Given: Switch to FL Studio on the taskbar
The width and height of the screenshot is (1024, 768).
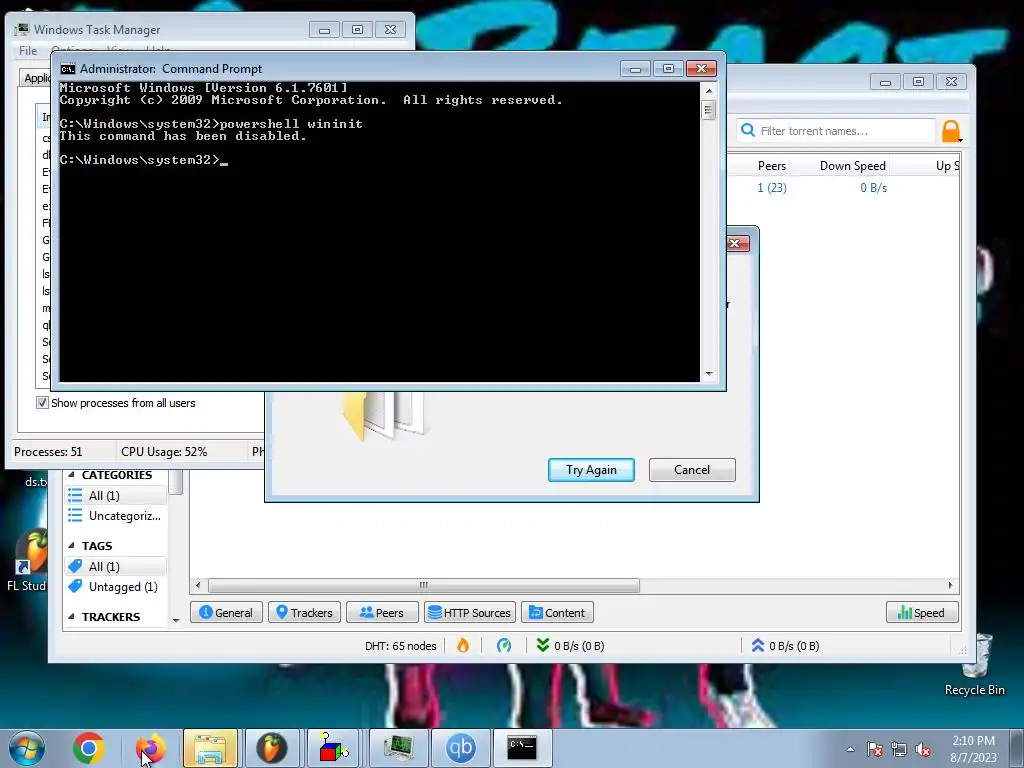Looking at the screenshot, I should tap(272, 748).
